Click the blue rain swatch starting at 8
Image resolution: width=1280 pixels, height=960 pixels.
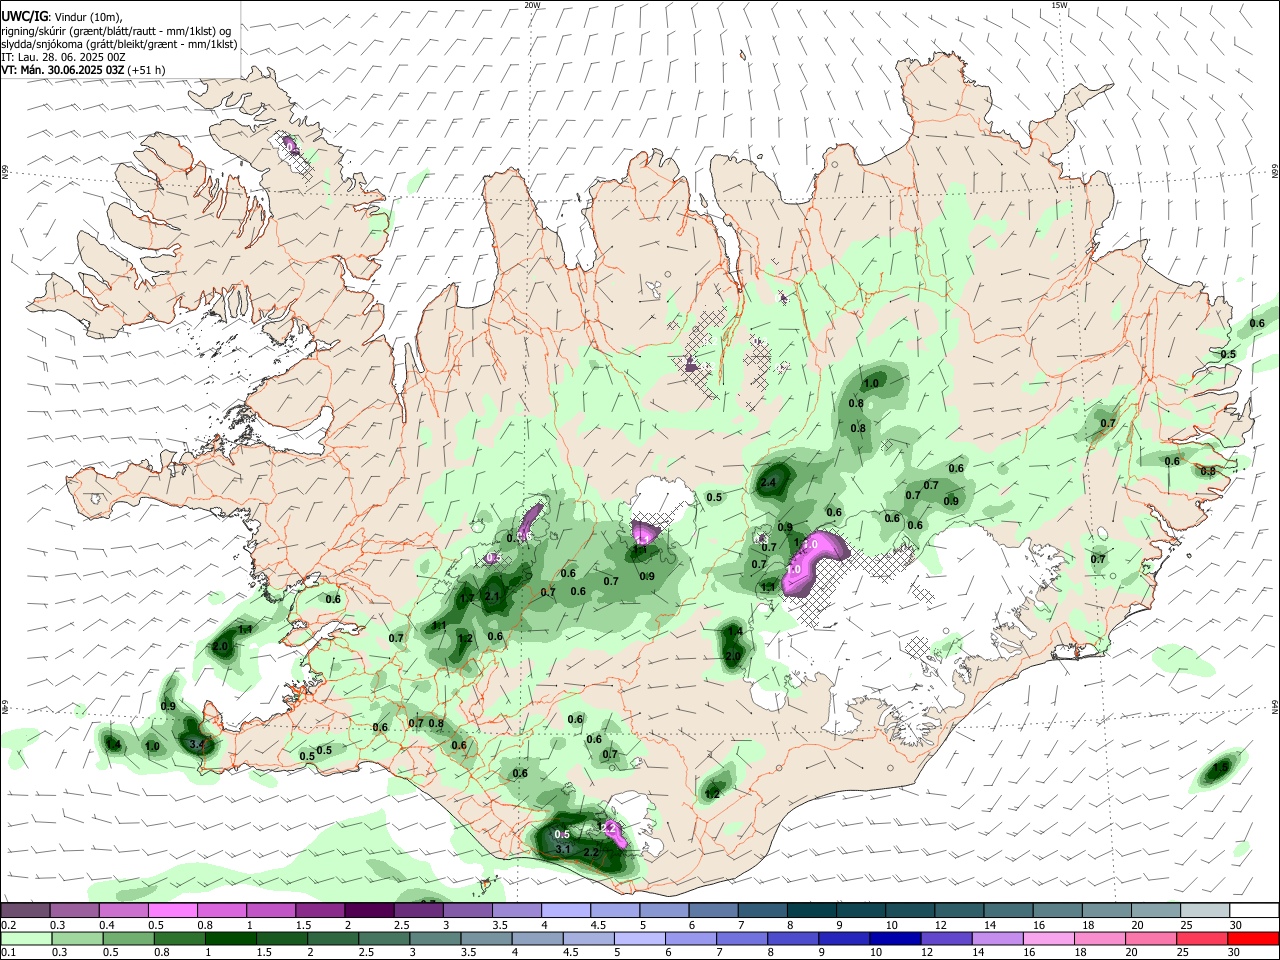pos(791,938)
